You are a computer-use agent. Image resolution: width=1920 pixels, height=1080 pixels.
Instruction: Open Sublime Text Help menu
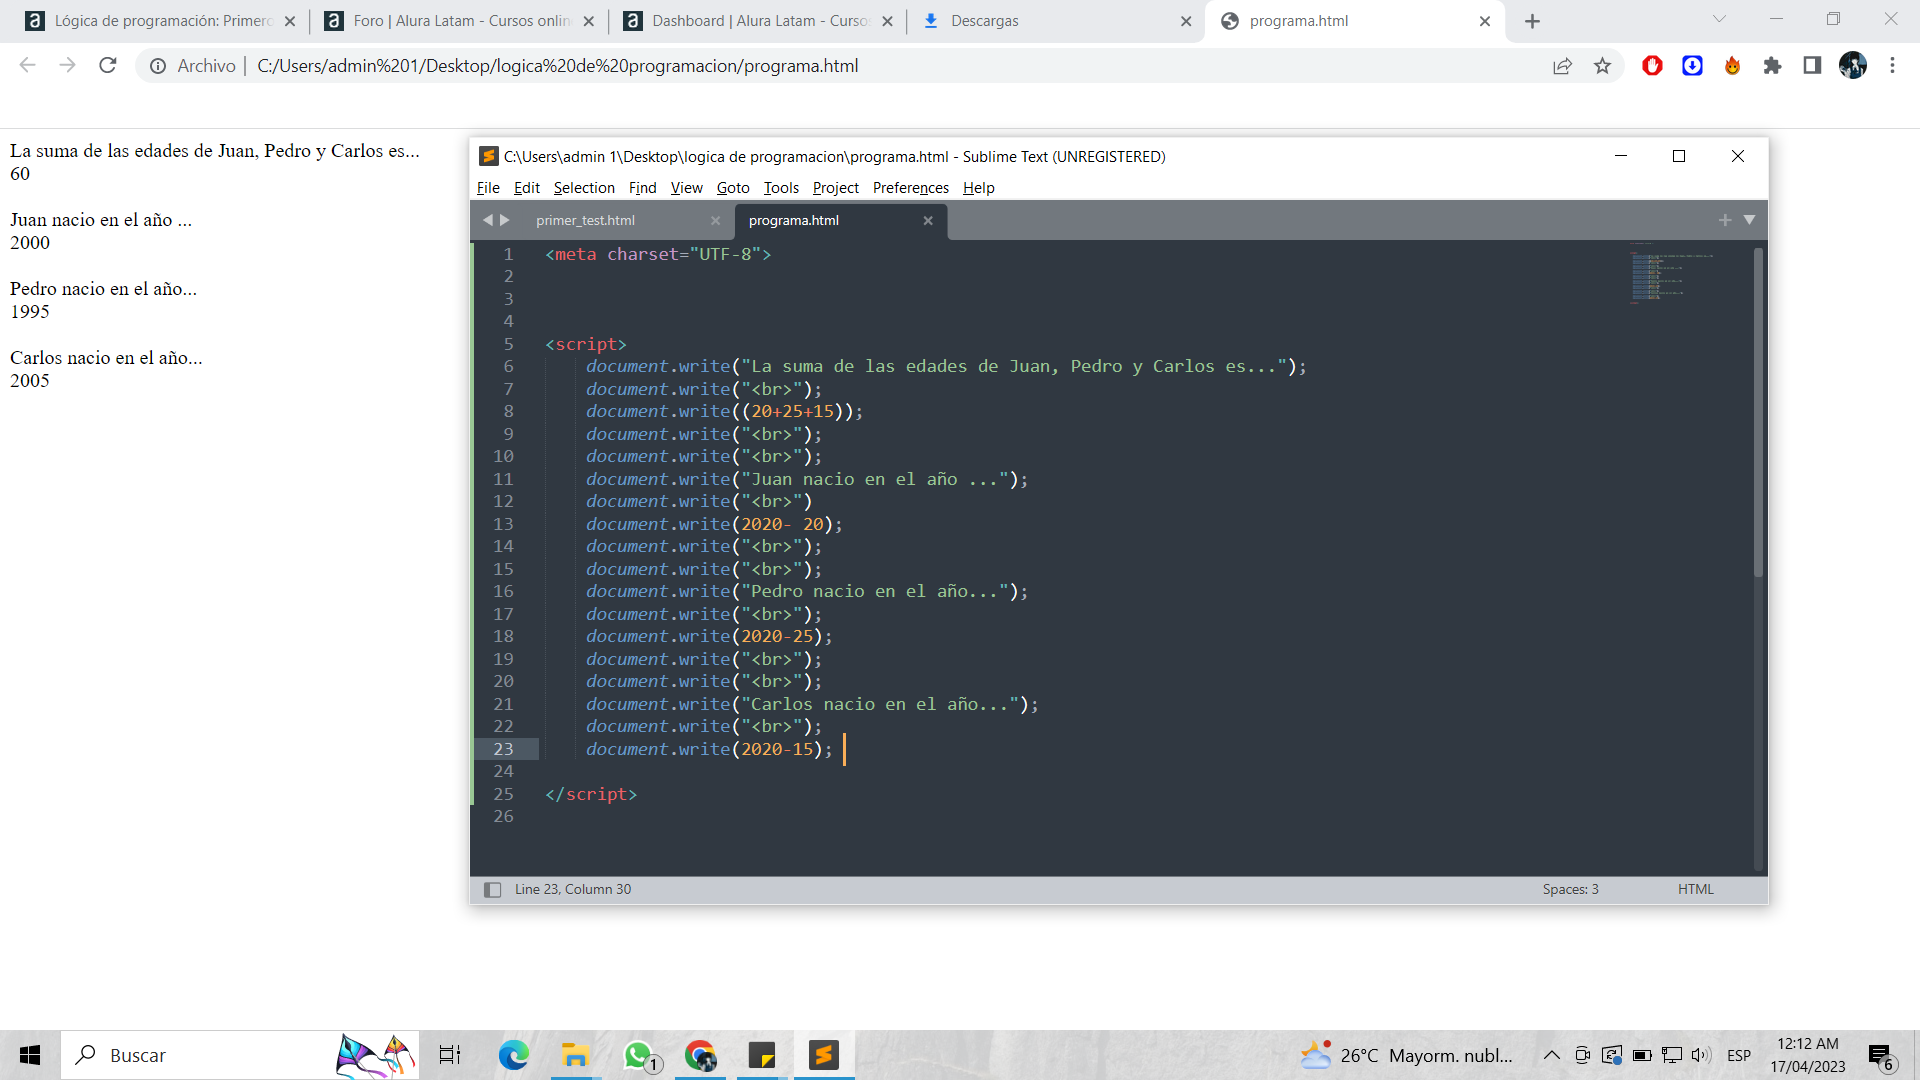(978, 188)
